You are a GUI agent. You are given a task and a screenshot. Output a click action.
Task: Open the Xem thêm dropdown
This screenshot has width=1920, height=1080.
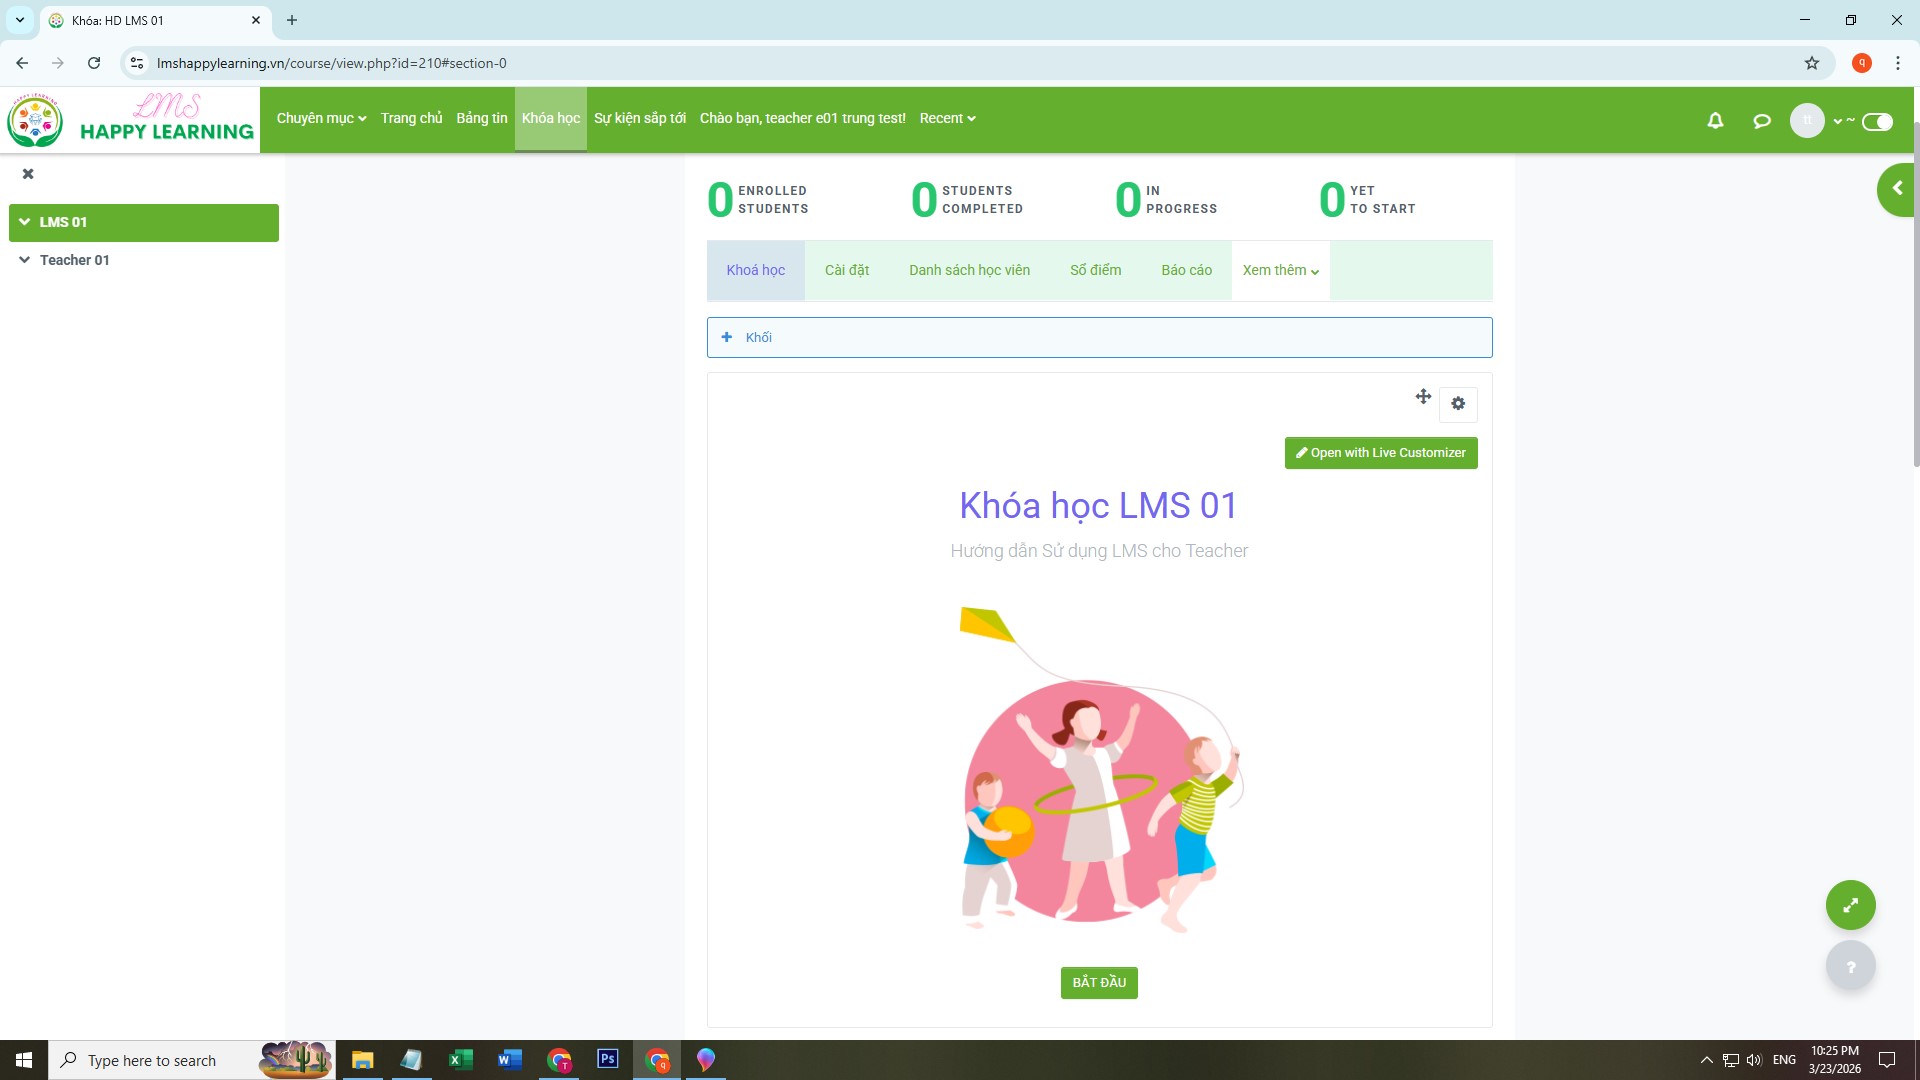click(x=1280, y=271)
